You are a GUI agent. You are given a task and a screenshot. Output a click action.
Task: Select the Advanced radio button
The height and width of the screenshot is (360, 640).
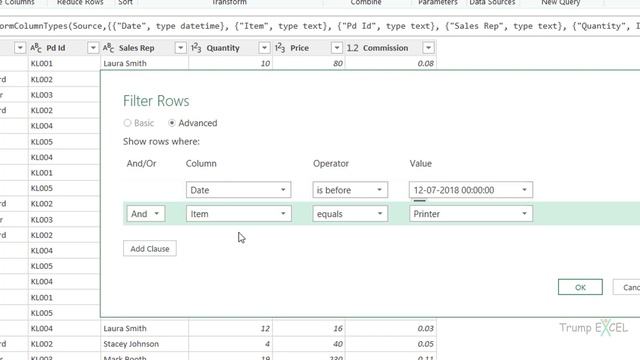172,123
